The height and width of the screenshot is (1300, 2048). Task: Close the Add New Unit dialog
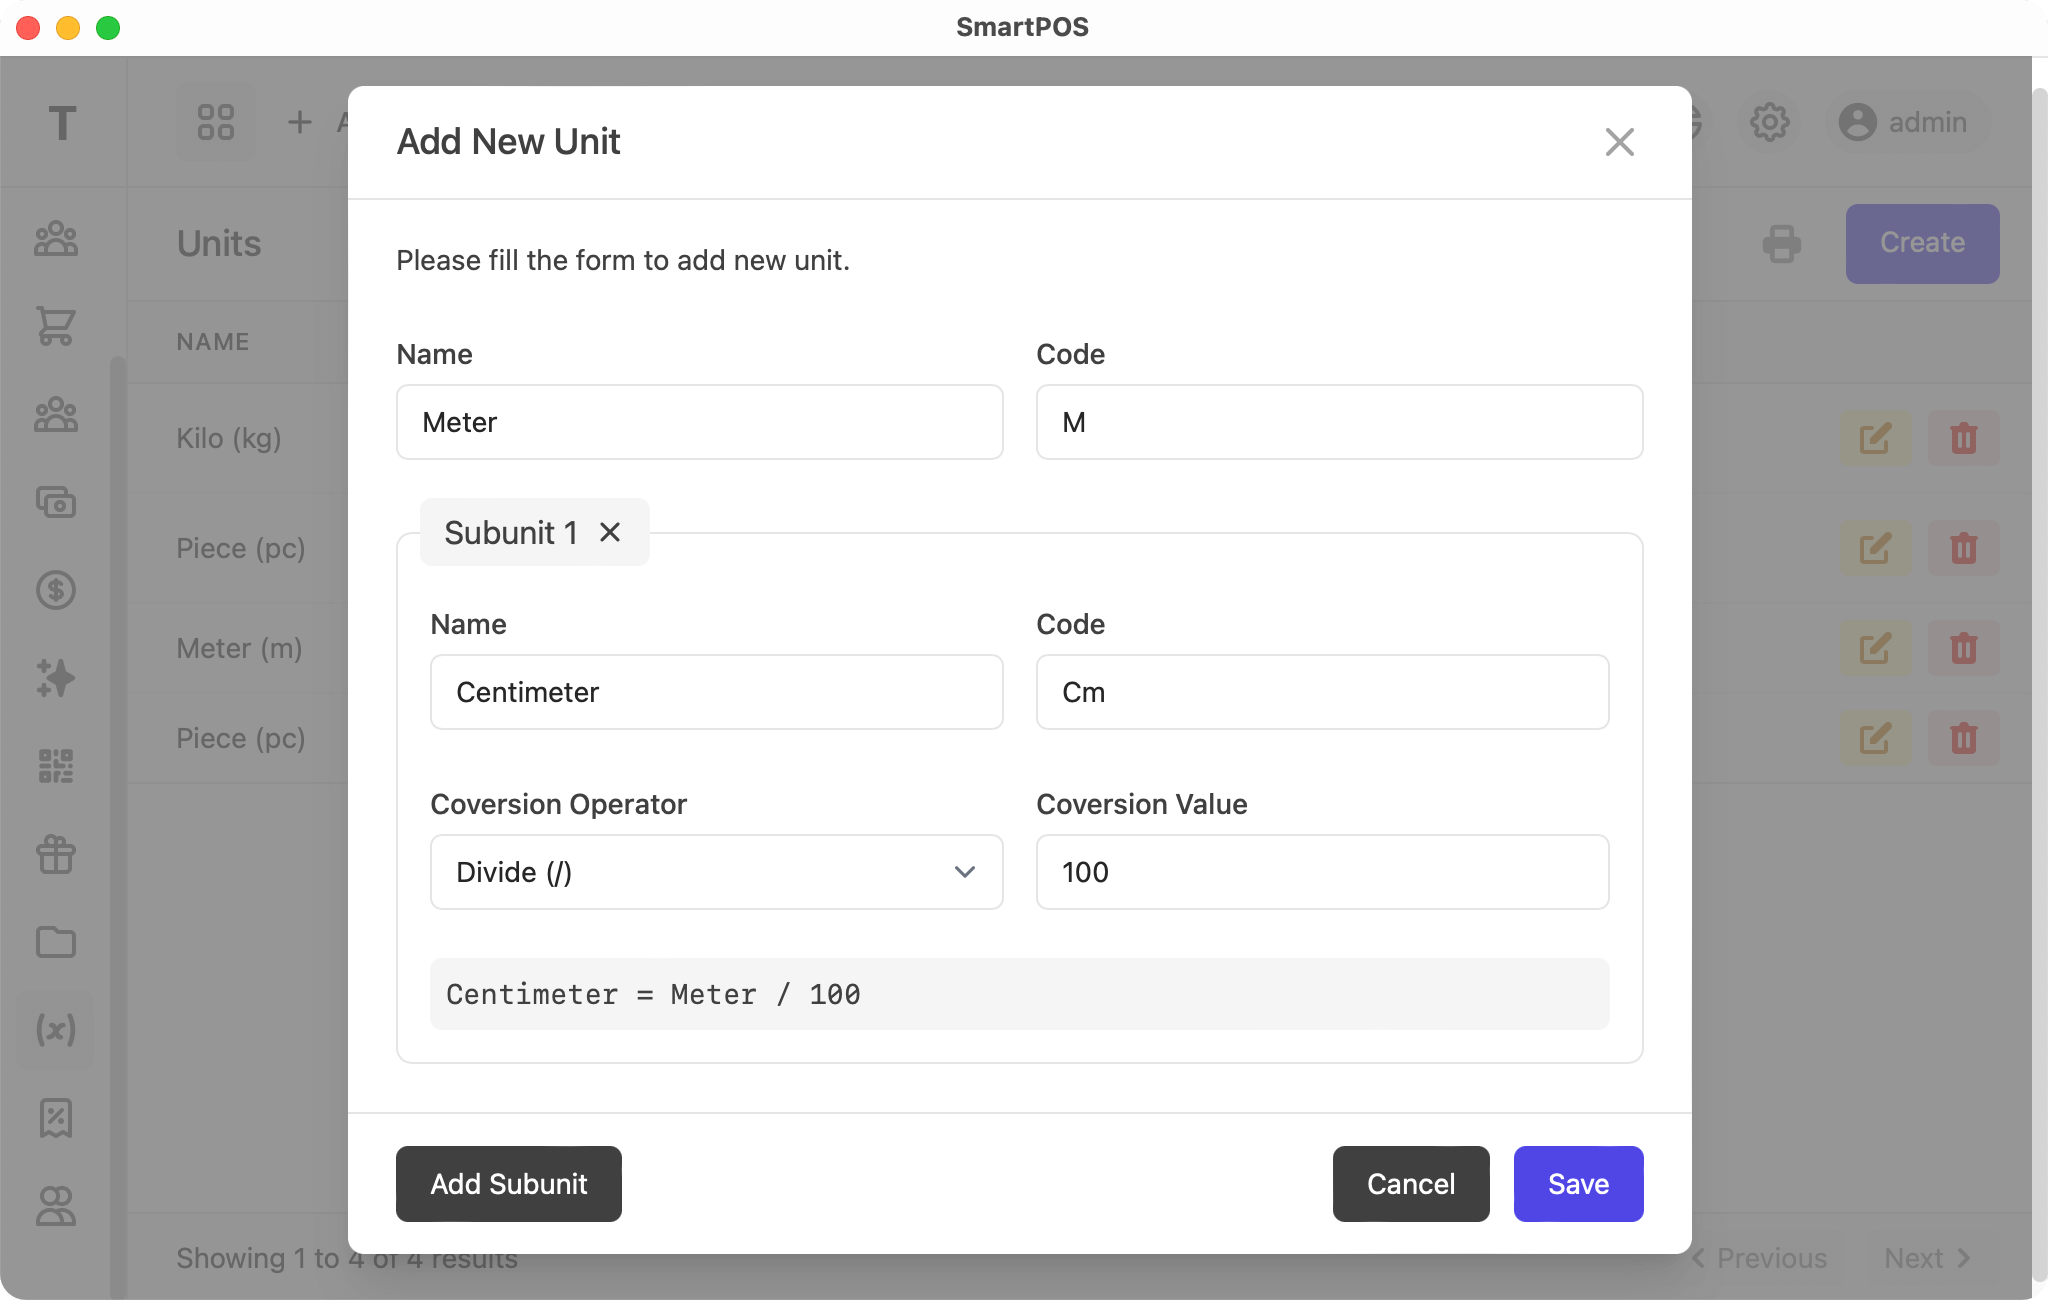click(x=1619, y=142)
